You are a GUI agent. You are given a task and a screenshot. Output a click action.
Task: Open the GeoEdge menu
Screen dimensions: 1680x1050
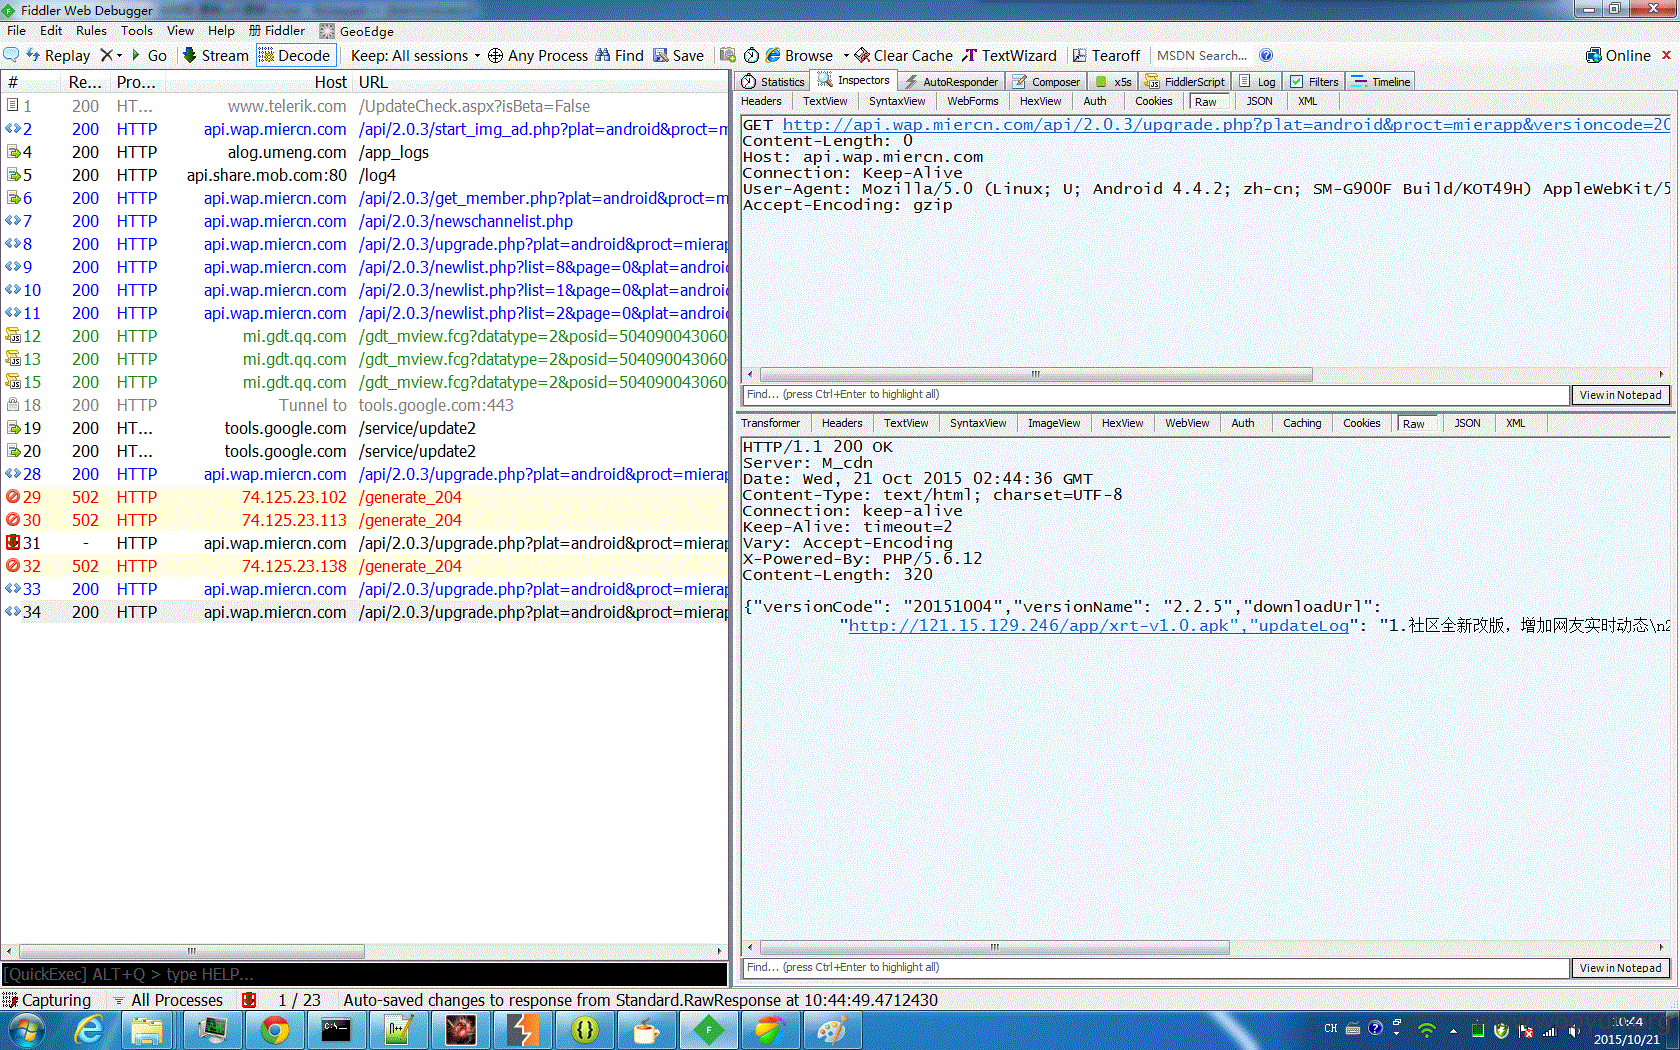point(357,31)
